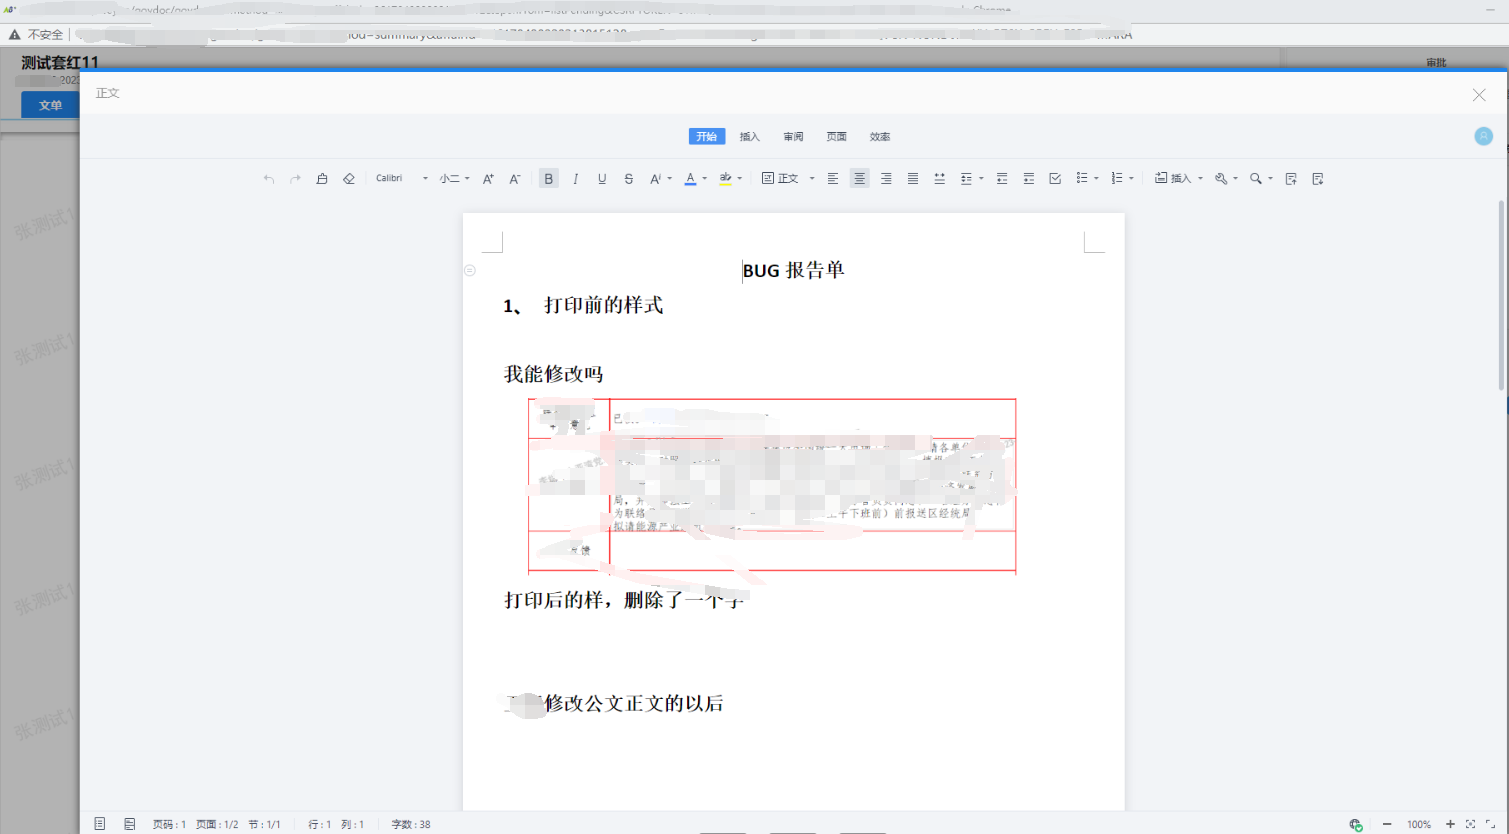Switch to the 审阅 tab

click(793, 137)
